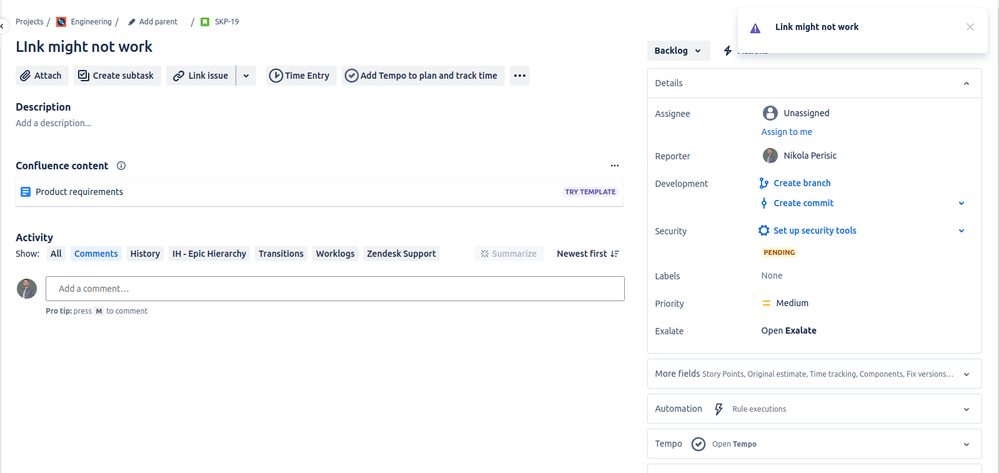The height and width of the screenshot is (473, 999).
Task: Click the TRY TEMPLATE badge
Action: (x=591, y=192)
